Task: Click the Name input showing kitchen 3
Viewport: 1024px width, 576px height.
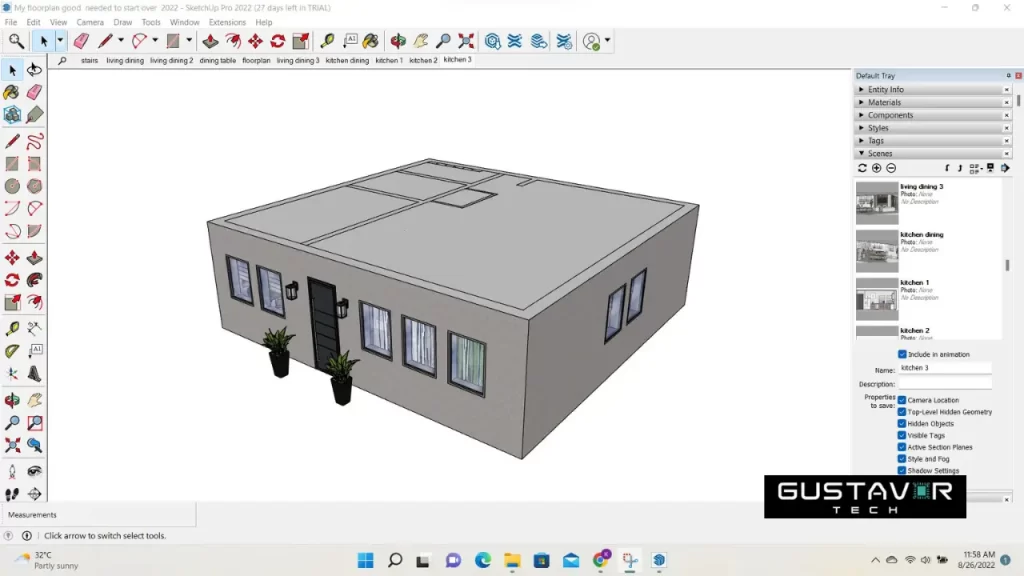Action: coord(945,368)
